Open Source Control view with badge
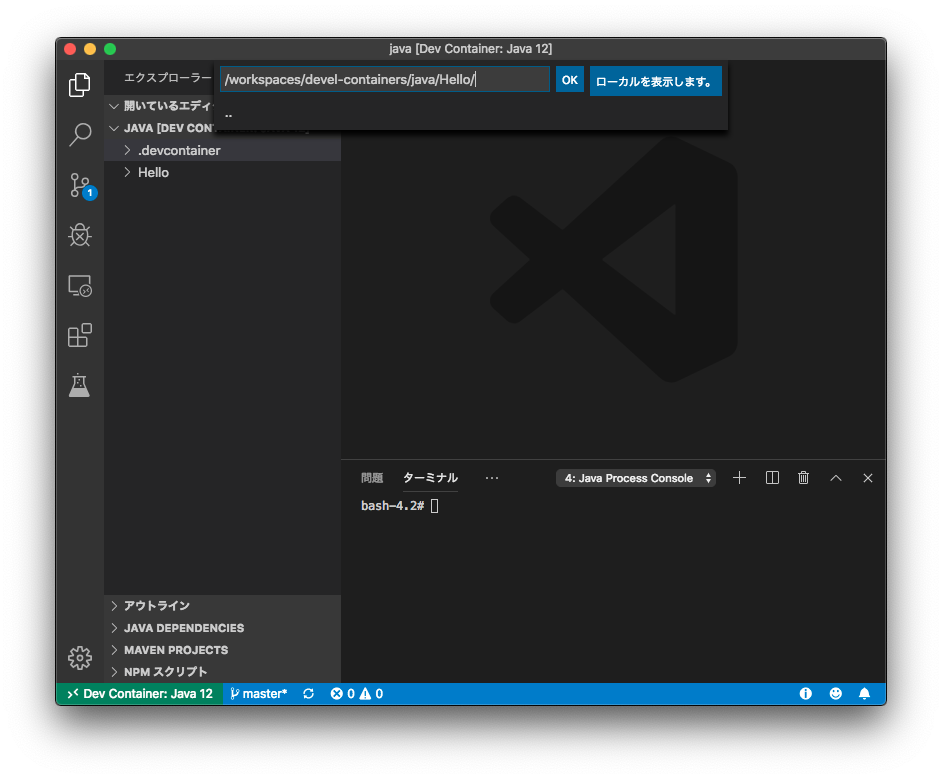Image resolution: width=942 pixels, height=779 pixels. pyautogui.click(x=81, y=186)
